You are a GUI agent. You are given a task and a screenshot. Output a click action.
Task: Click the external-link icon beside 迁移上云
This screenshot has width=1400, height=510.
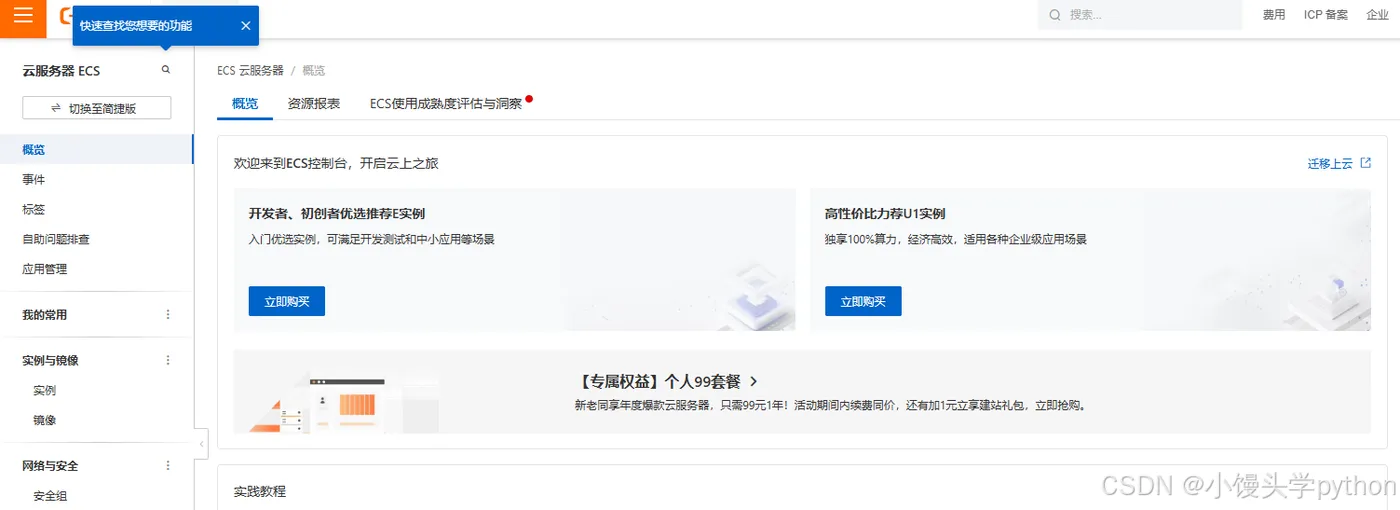(1366, 163)
